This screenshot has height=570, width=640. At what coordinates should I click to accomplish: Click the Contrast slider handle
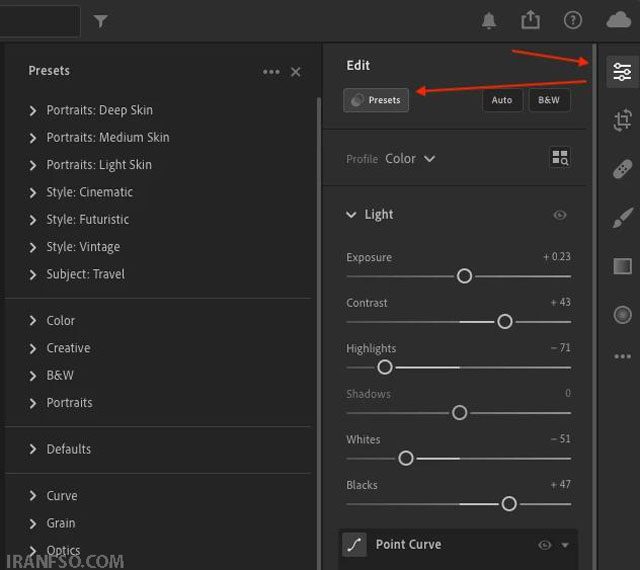pyautogui.click(x=505, y=322)
